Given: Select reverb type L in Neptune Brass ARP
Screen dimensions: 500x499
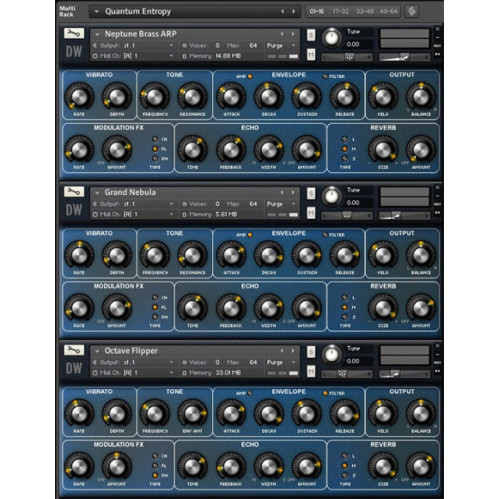Looking at the screenshot, I should pos(345,139).
